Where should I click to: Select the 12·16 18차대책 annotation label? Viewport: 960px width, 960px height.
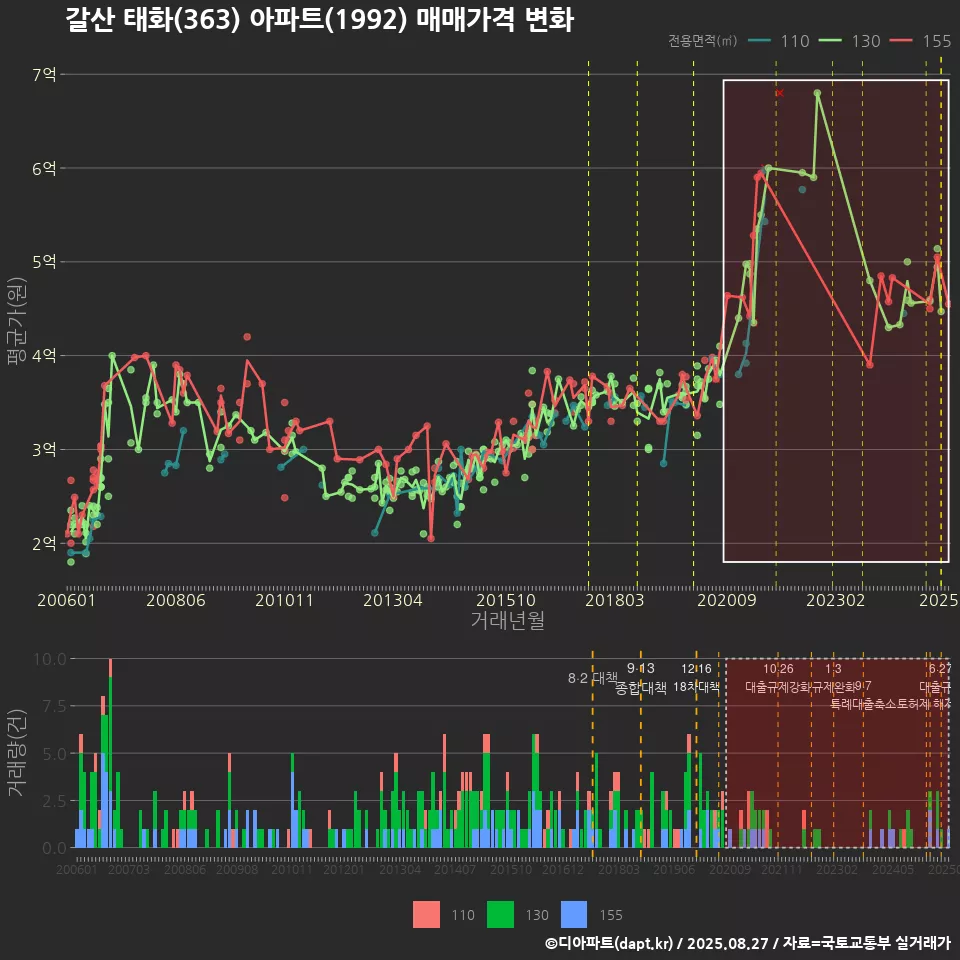click(696, 678)
